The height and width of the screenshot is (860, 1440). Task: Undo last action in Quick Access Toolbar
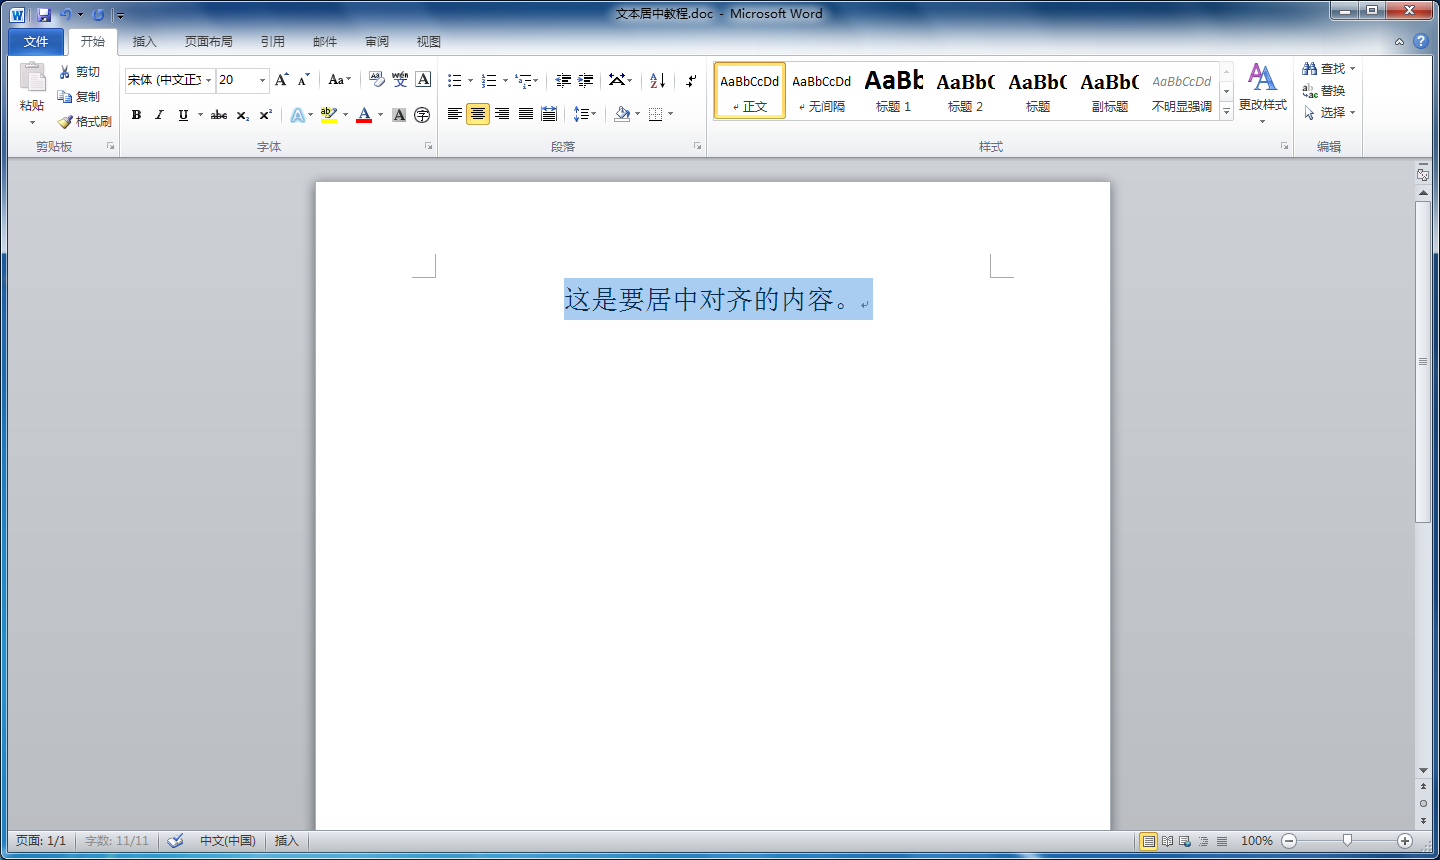tap(65, 15)
